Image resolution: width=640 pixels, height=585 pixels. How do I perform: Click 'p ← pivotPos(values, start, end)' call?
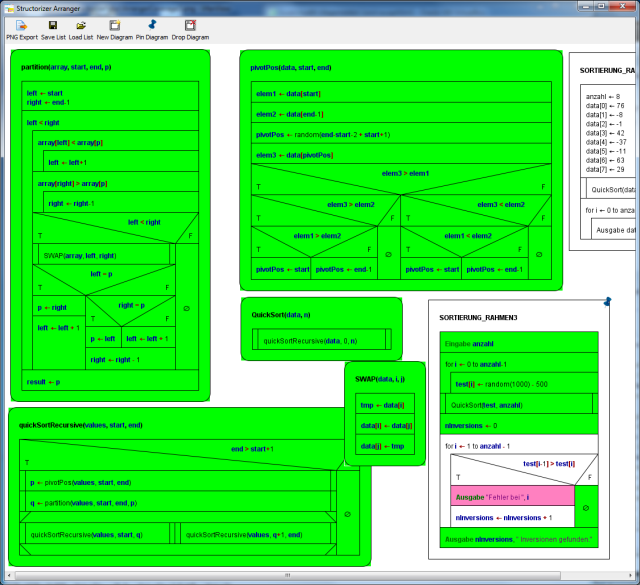click(178, 481)
